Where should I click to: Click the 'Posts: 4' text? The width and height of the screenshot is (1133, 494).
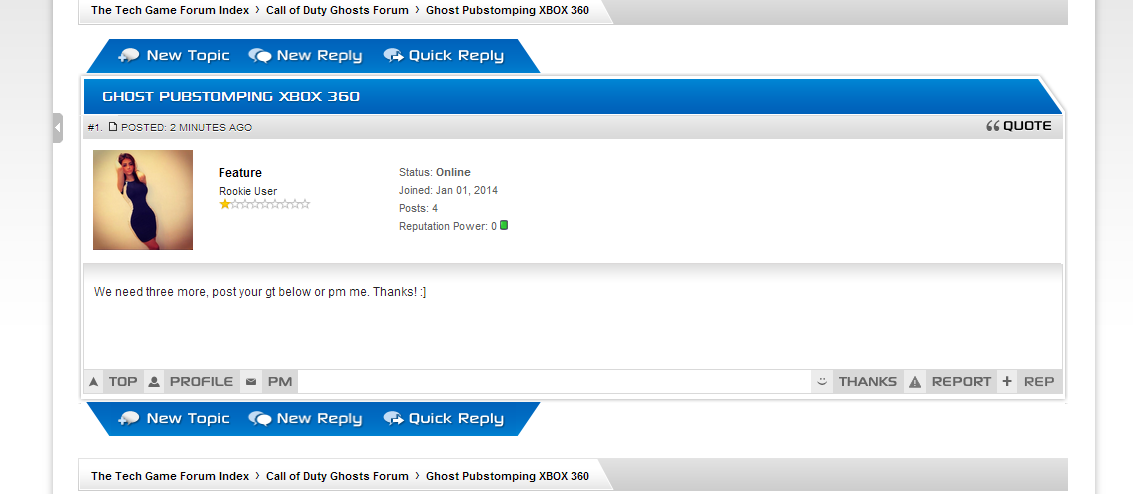click(418, 209)
